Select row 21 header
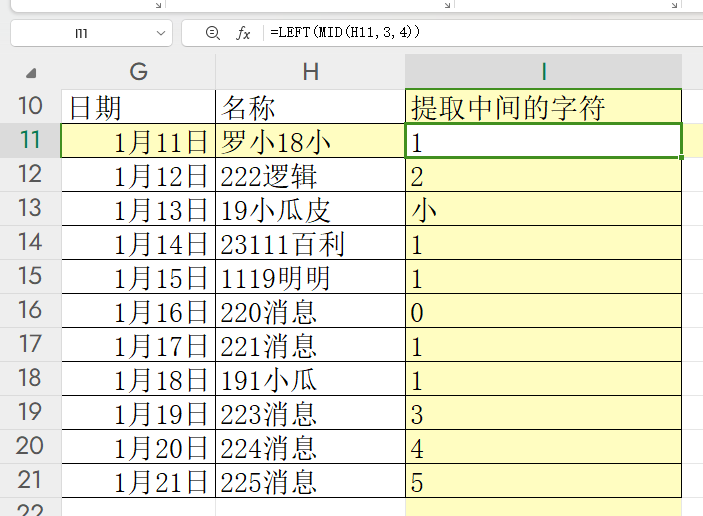This screenshot has height=516, width=703. (x=30, y=481)
